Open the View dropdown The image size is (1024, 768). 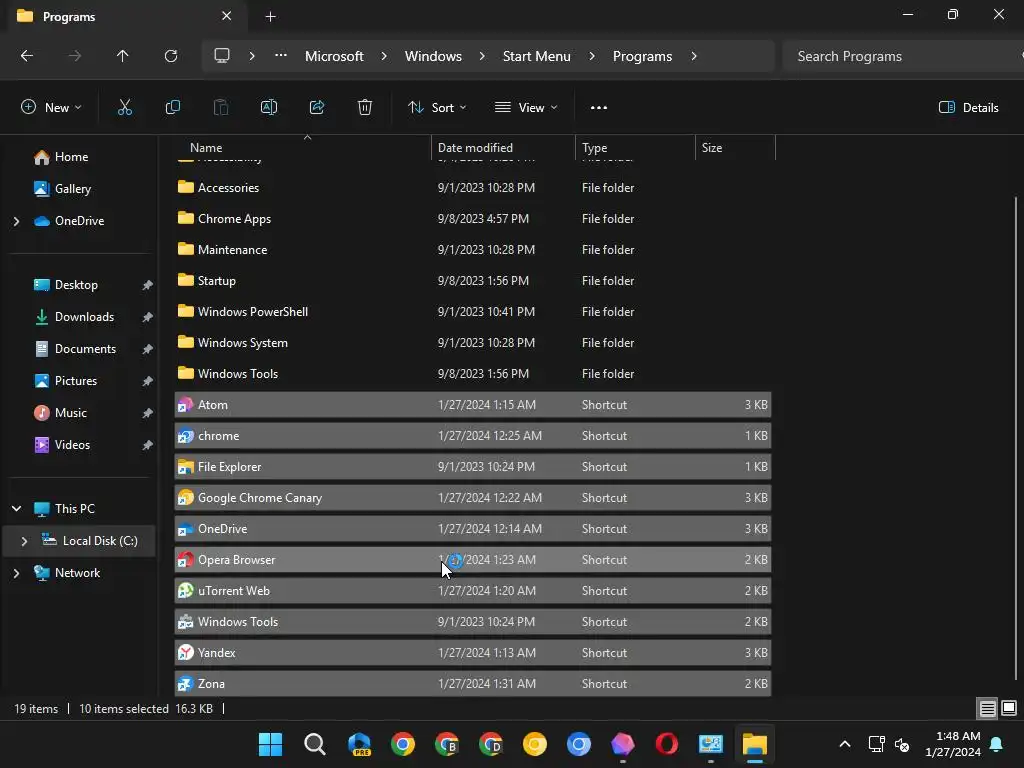(x=526, y=108)
